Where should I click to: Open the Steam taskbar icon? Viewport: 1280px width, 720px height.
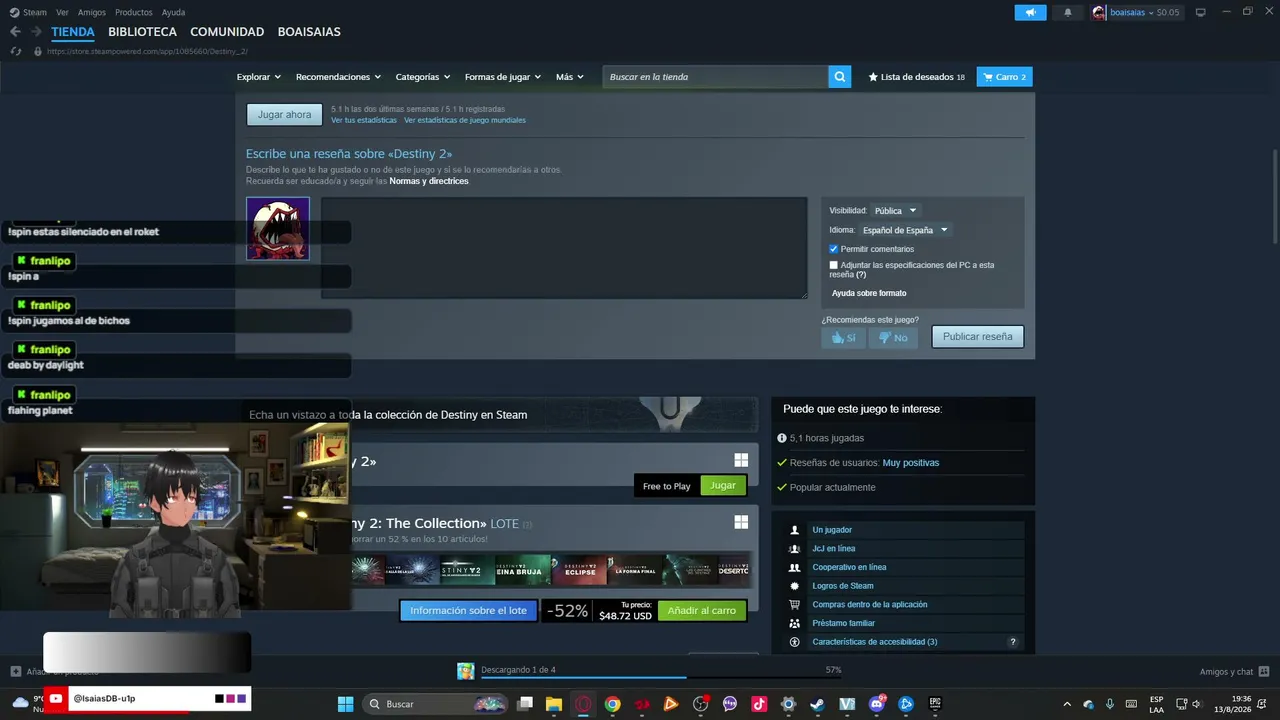click(817, 704)
